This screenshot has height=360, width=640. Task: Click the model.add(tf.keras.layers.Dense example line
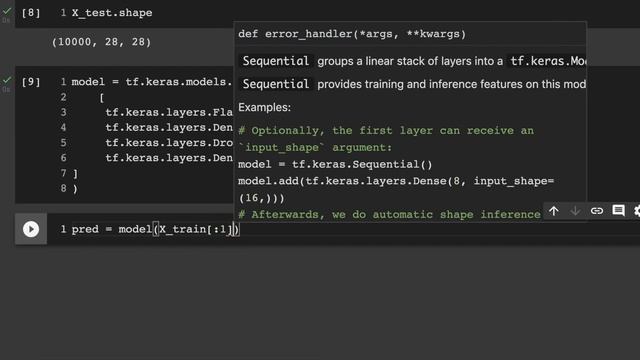[x=396, y=181]
